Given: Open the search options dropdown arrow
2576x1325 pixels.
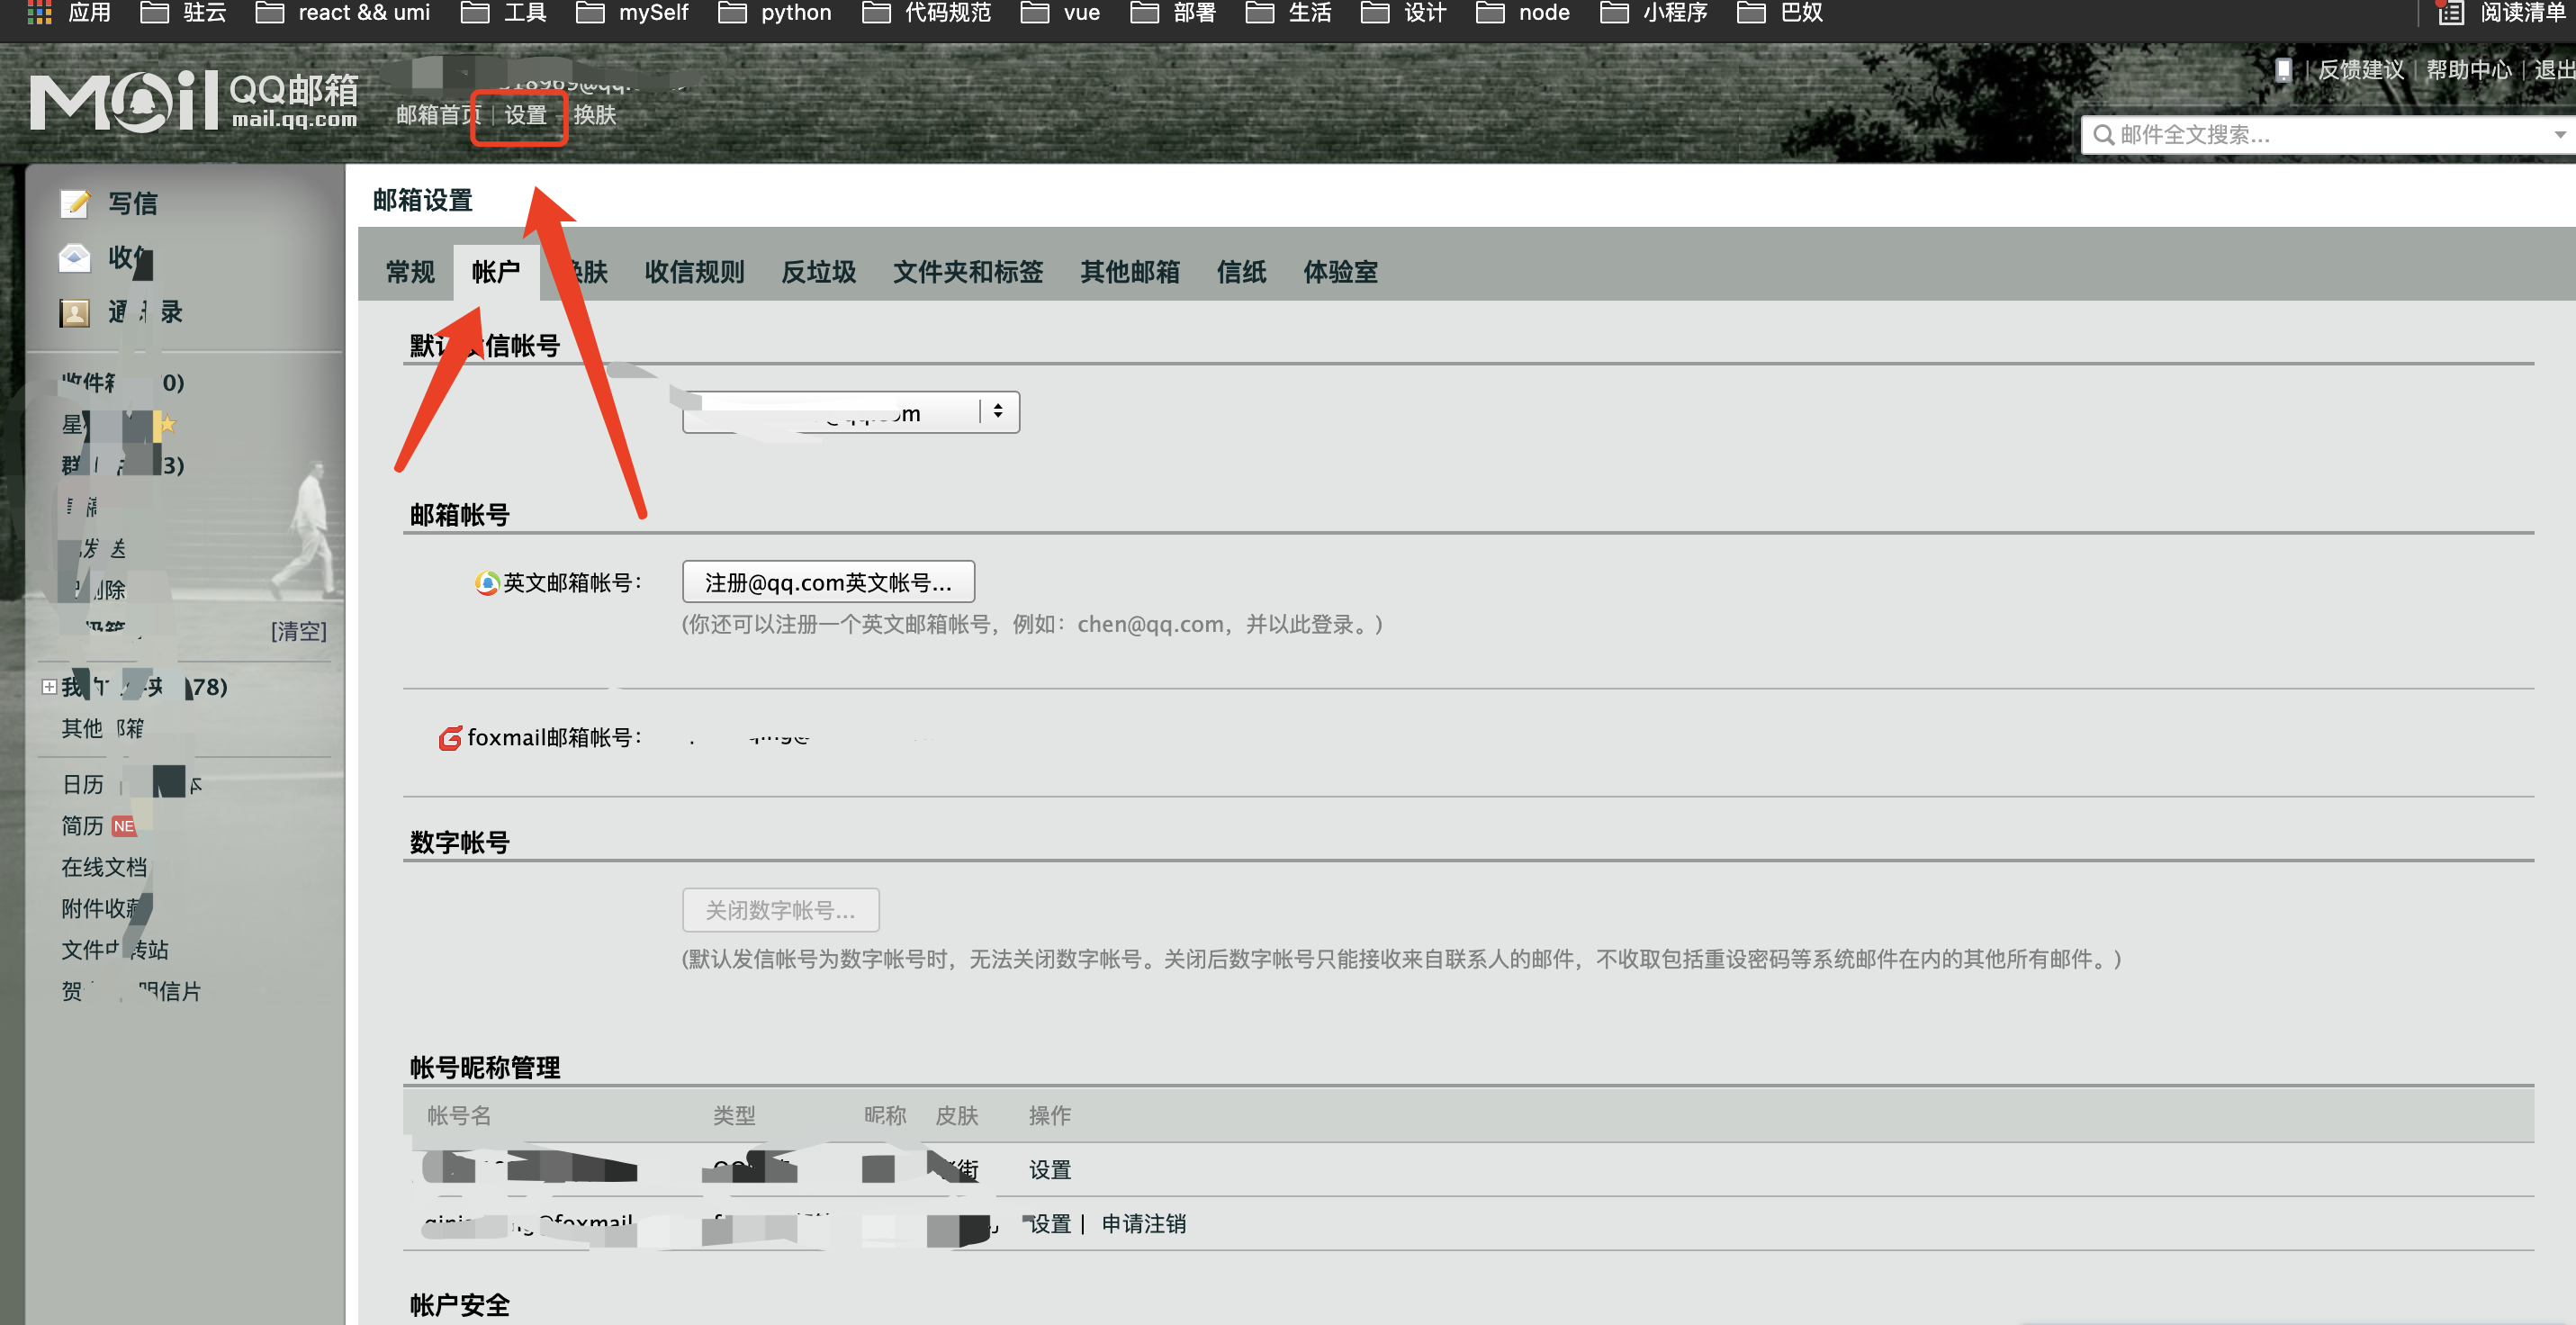Looking at the screenshot, I should (x=2559, y=135).
